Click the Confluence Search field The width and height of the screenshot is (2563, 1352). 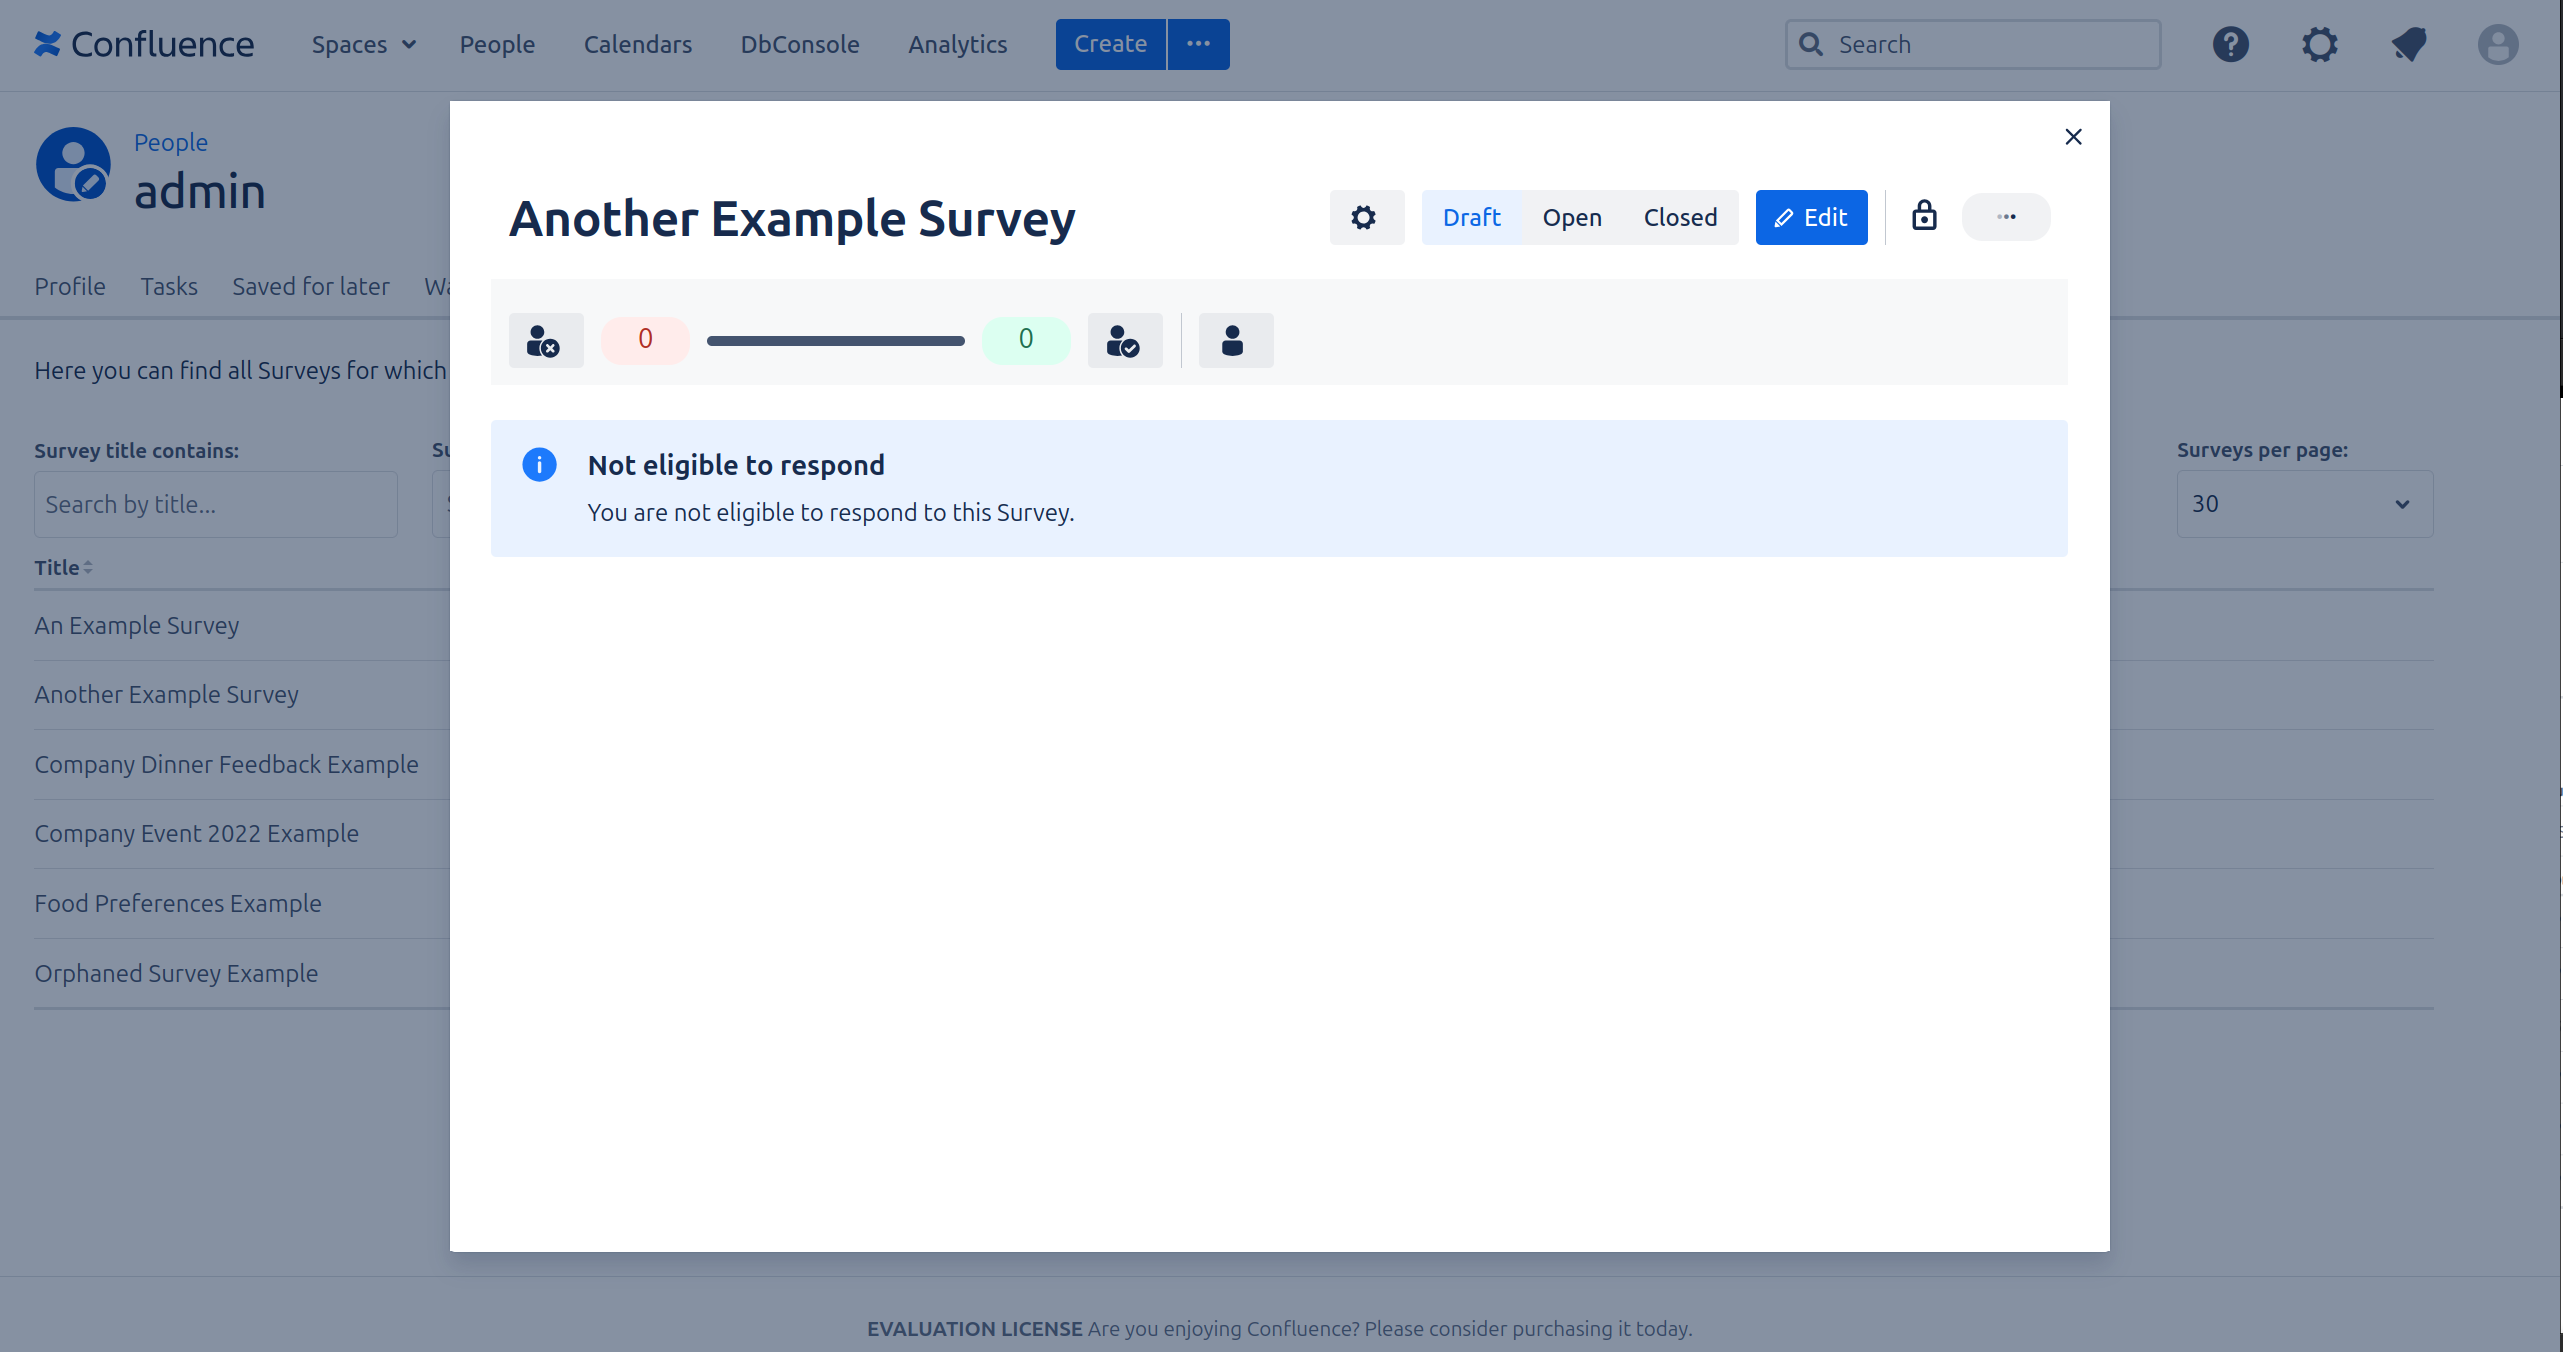[x=1972, y=45]
